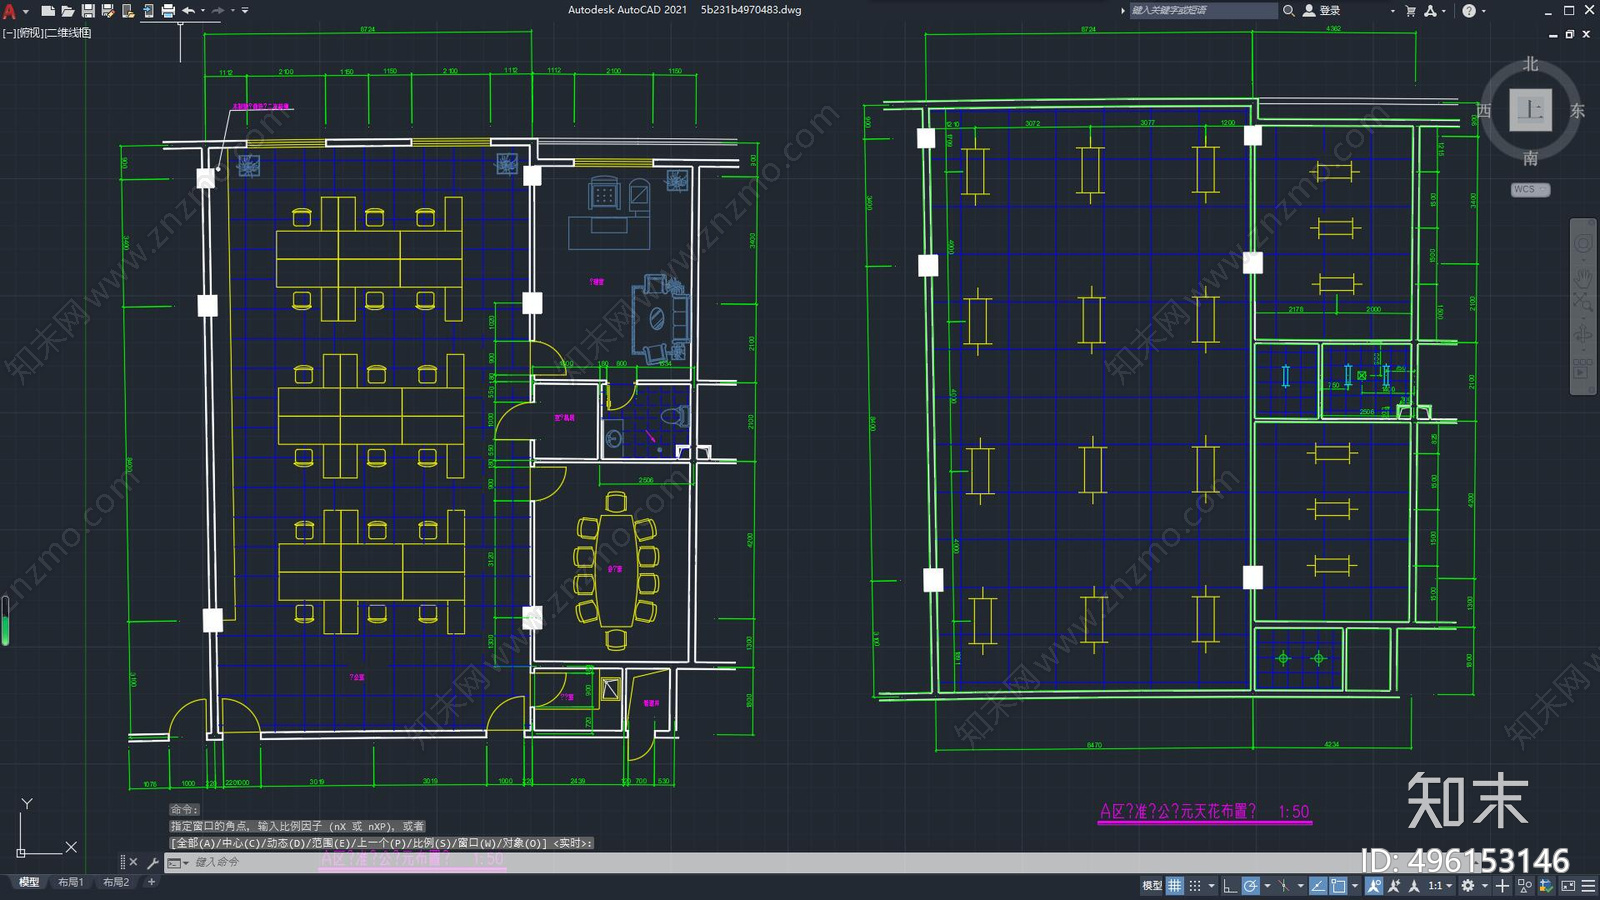
Task: Click annotation monitor plus icon
Action: pyautogui.click(x=1502, y=886)
